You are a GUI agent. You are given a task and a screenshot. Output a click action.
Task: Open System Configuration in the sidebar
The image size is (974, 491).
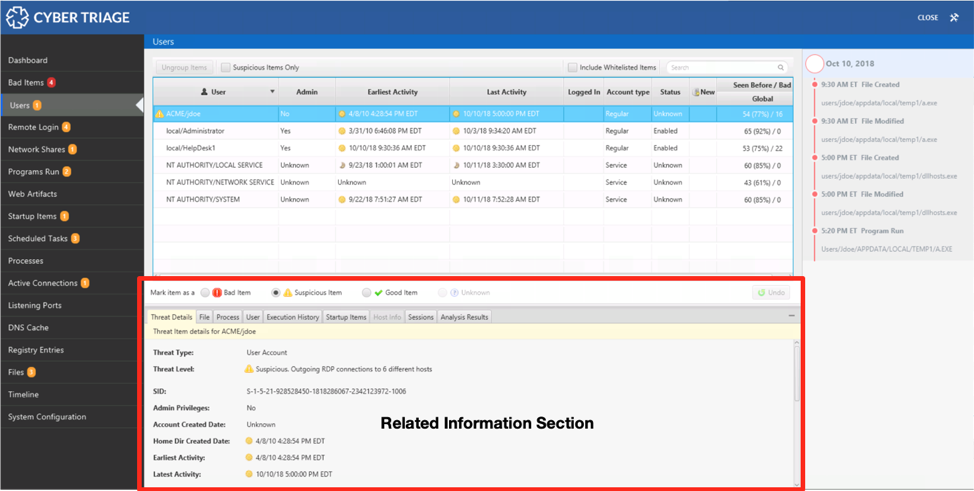[72, 417]
